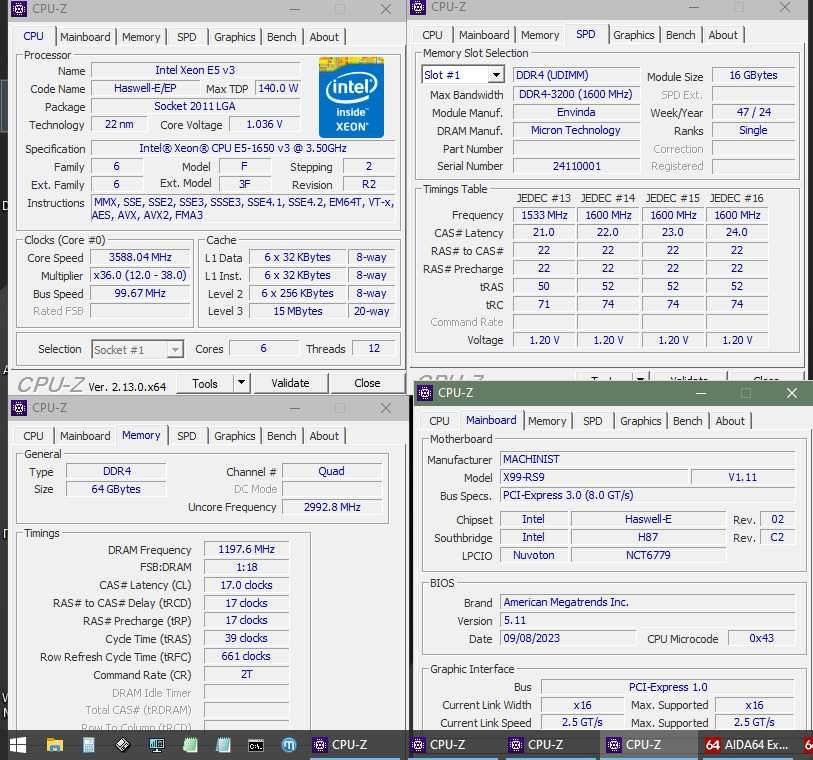Click the Level 3 cache value 15 MBytes

[x=298, y=311]
